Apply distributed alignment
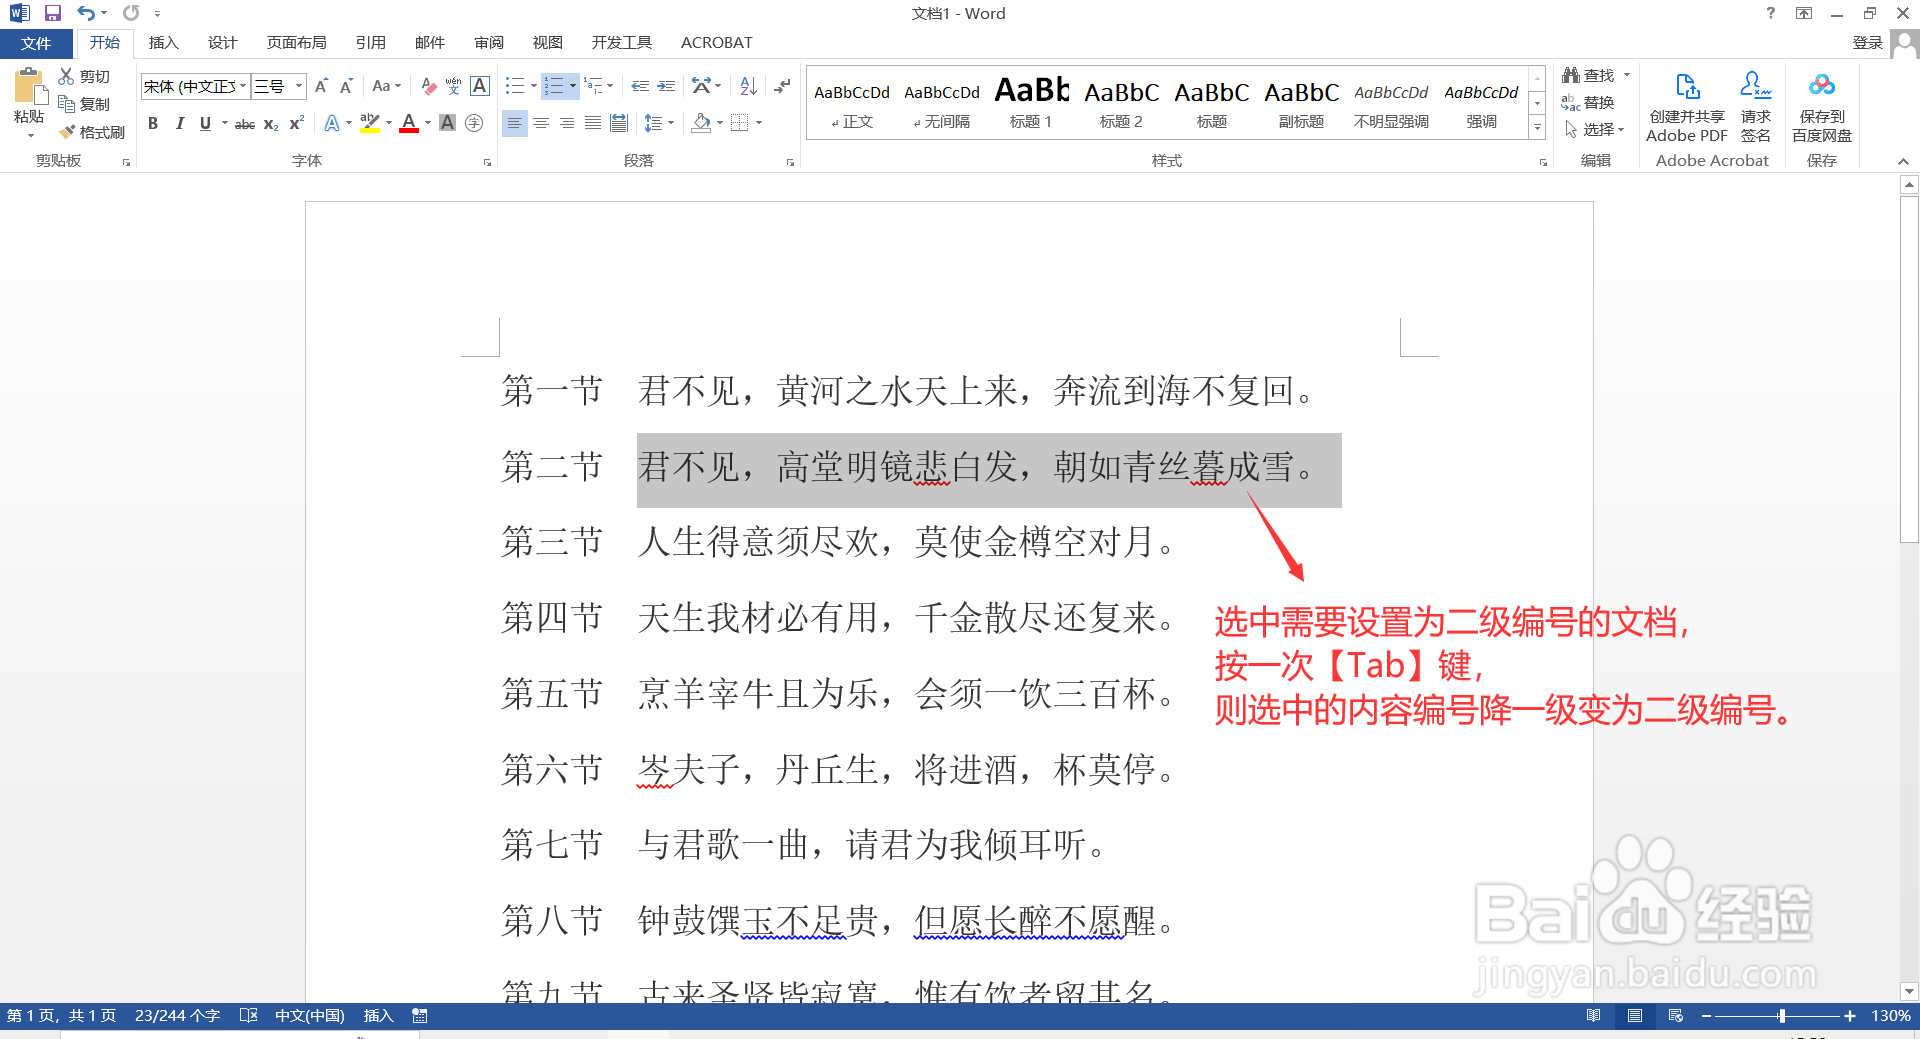 click(619, 123)
